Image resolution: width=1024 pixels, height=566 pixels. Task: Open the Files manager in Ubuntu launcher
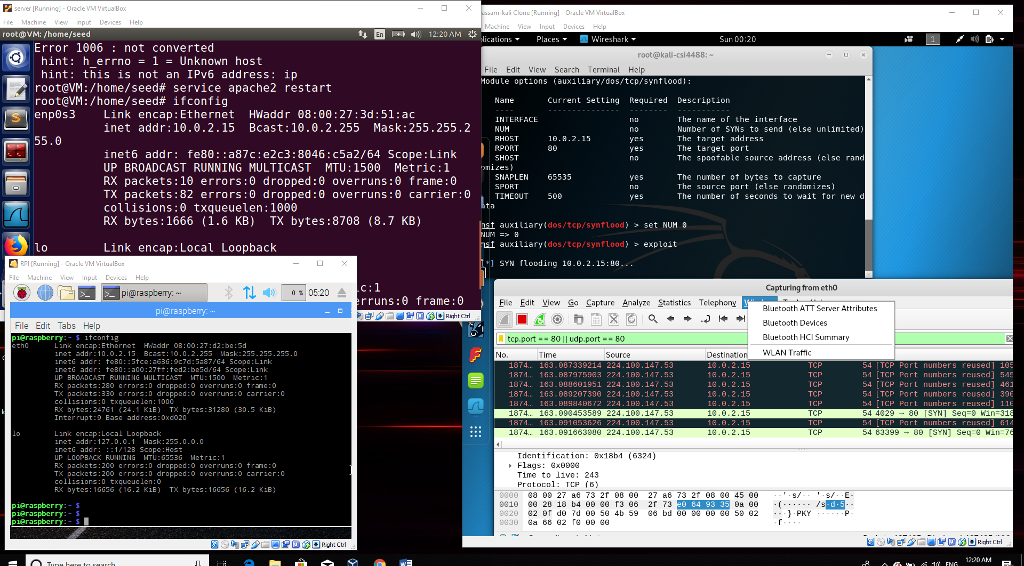click(x=15, y=182)
